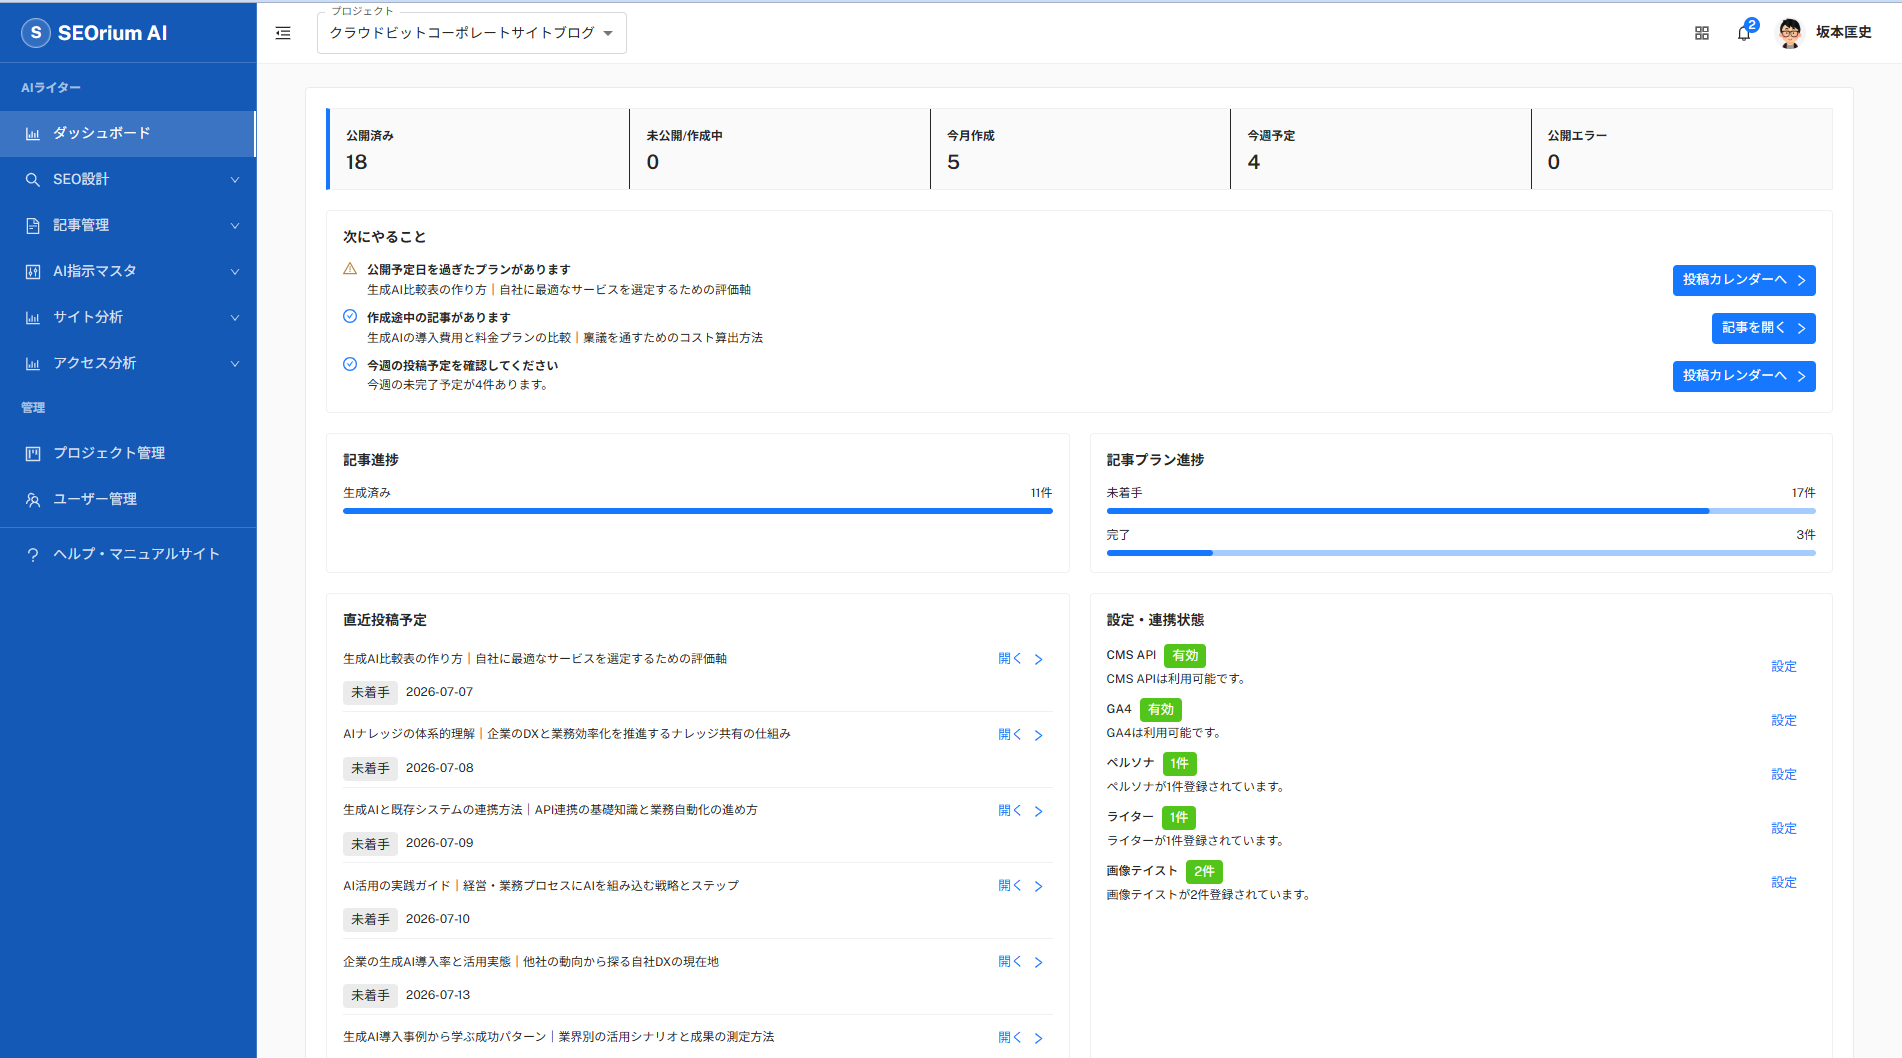Click arrow icon next to 開く for 企業の生成AI導入率と活用実態
Screen dimensions: 1902x1058
[x=1038, y=962]
